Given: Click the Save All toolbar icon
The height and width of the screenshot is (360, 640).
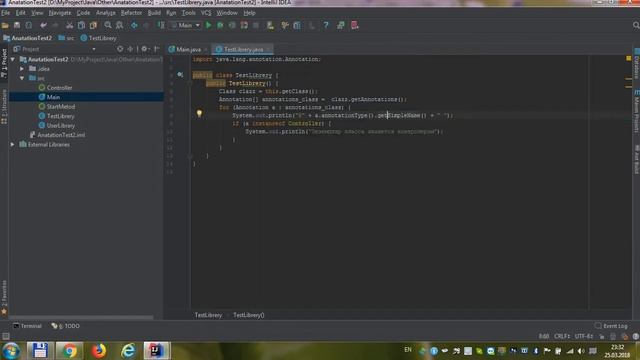Looking at the screenshot, I should [x=17, y=25].
